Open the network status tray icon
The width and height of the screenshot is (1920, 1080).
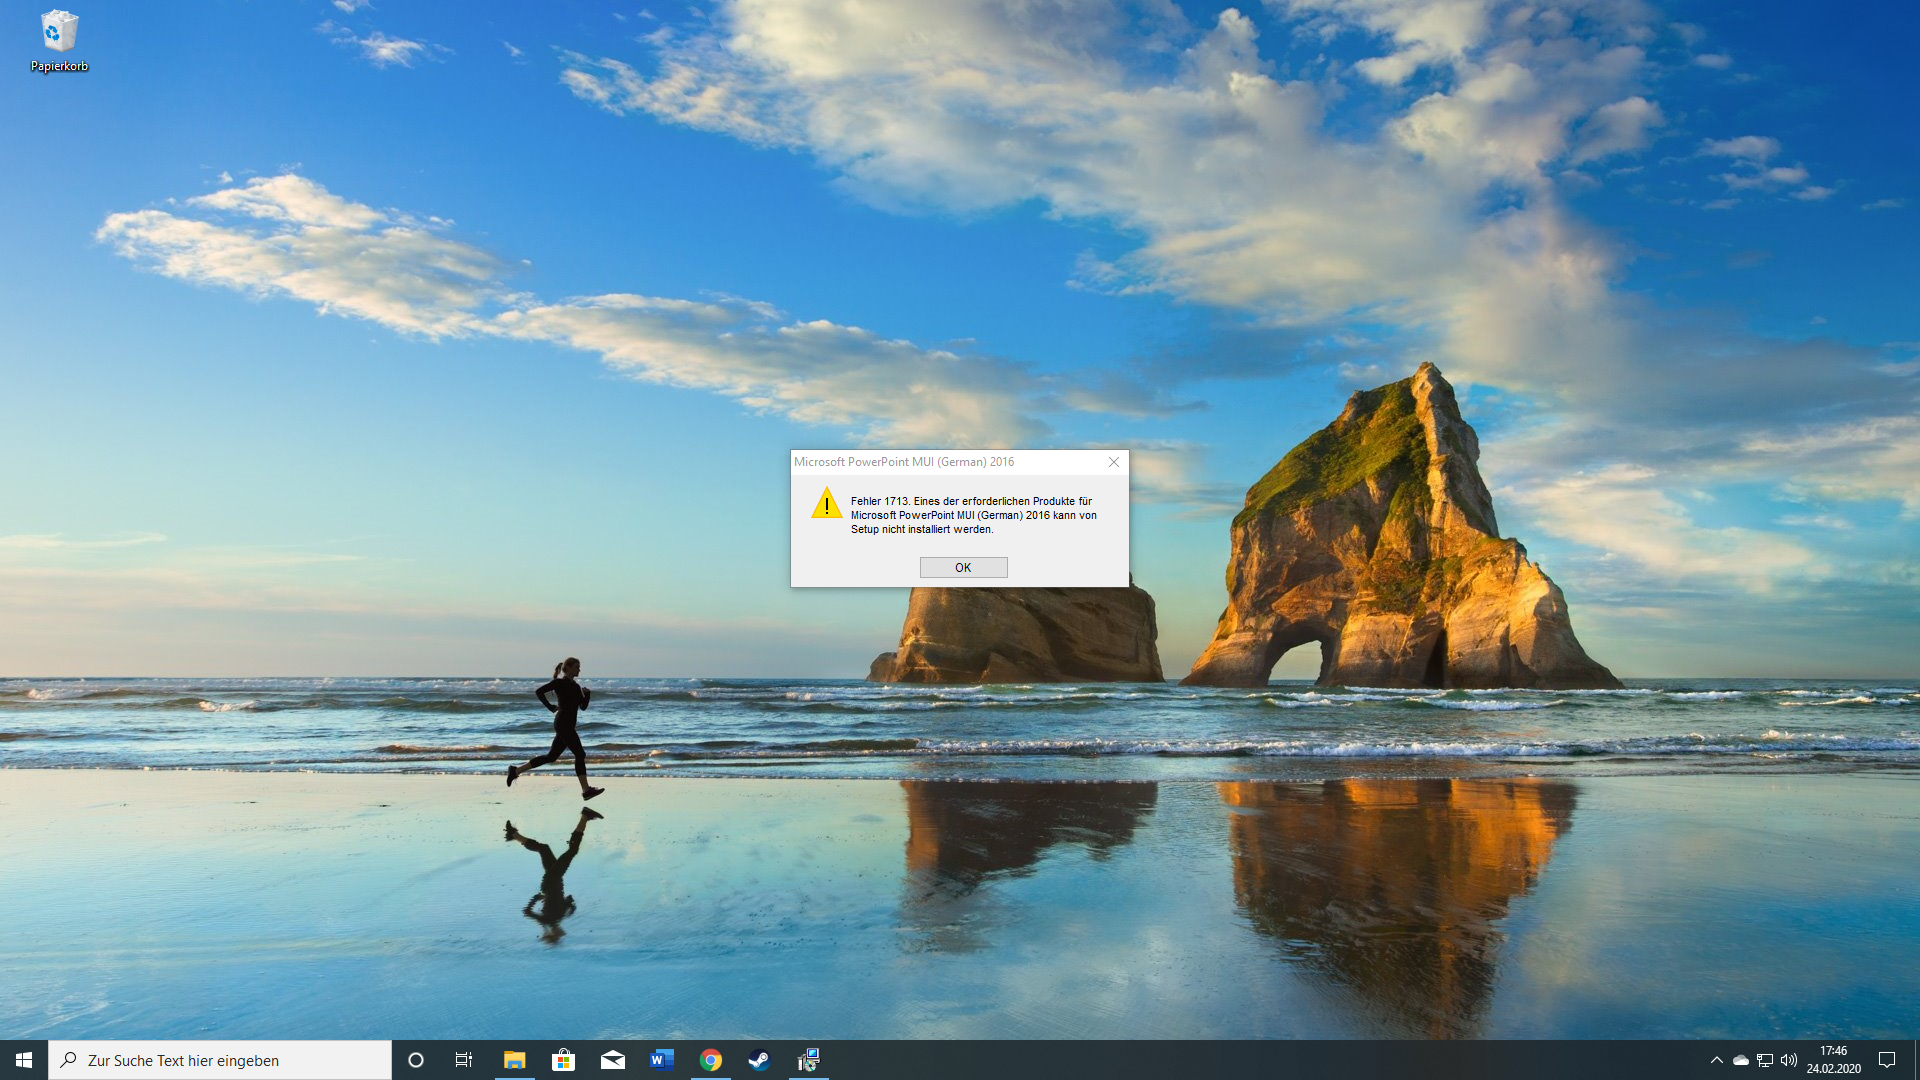(x=1765, y=1060)
